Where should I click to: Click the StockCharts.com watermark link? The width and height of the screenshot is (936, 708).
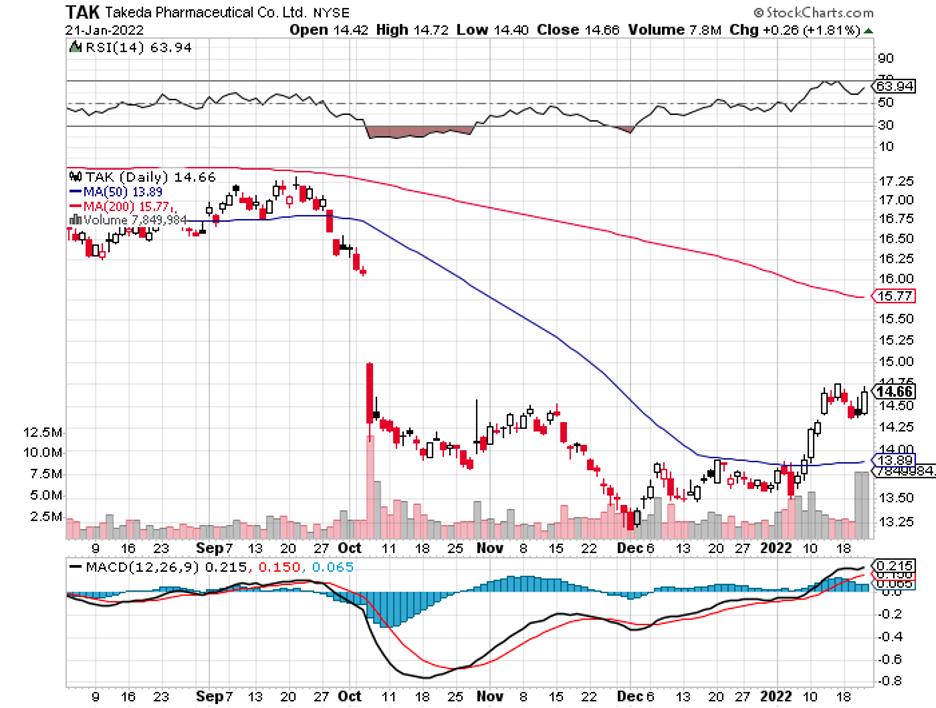pyautogui.click(x=820, y=13)
